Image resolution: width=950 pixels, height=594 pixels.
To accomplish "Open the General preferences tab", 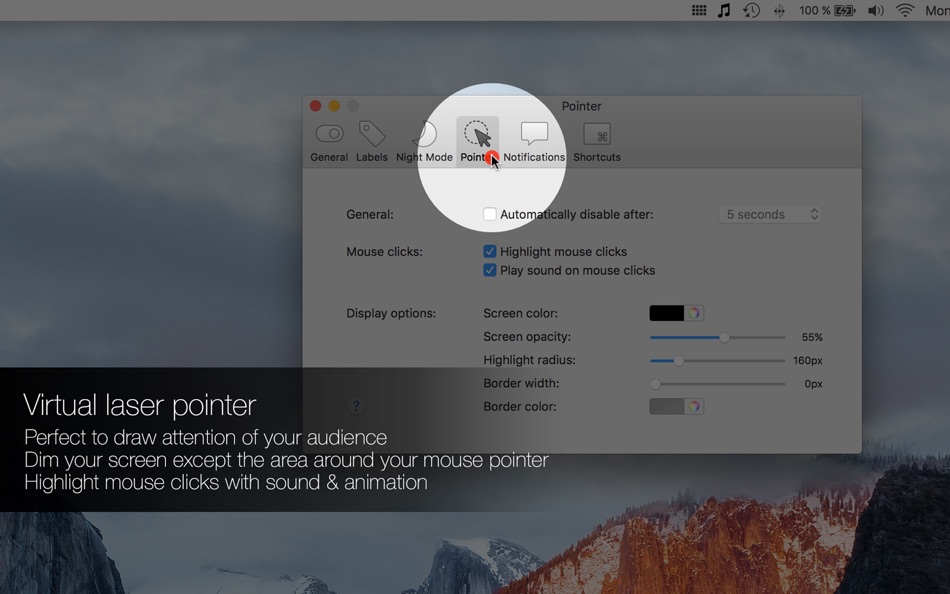I will click(329, 142).
